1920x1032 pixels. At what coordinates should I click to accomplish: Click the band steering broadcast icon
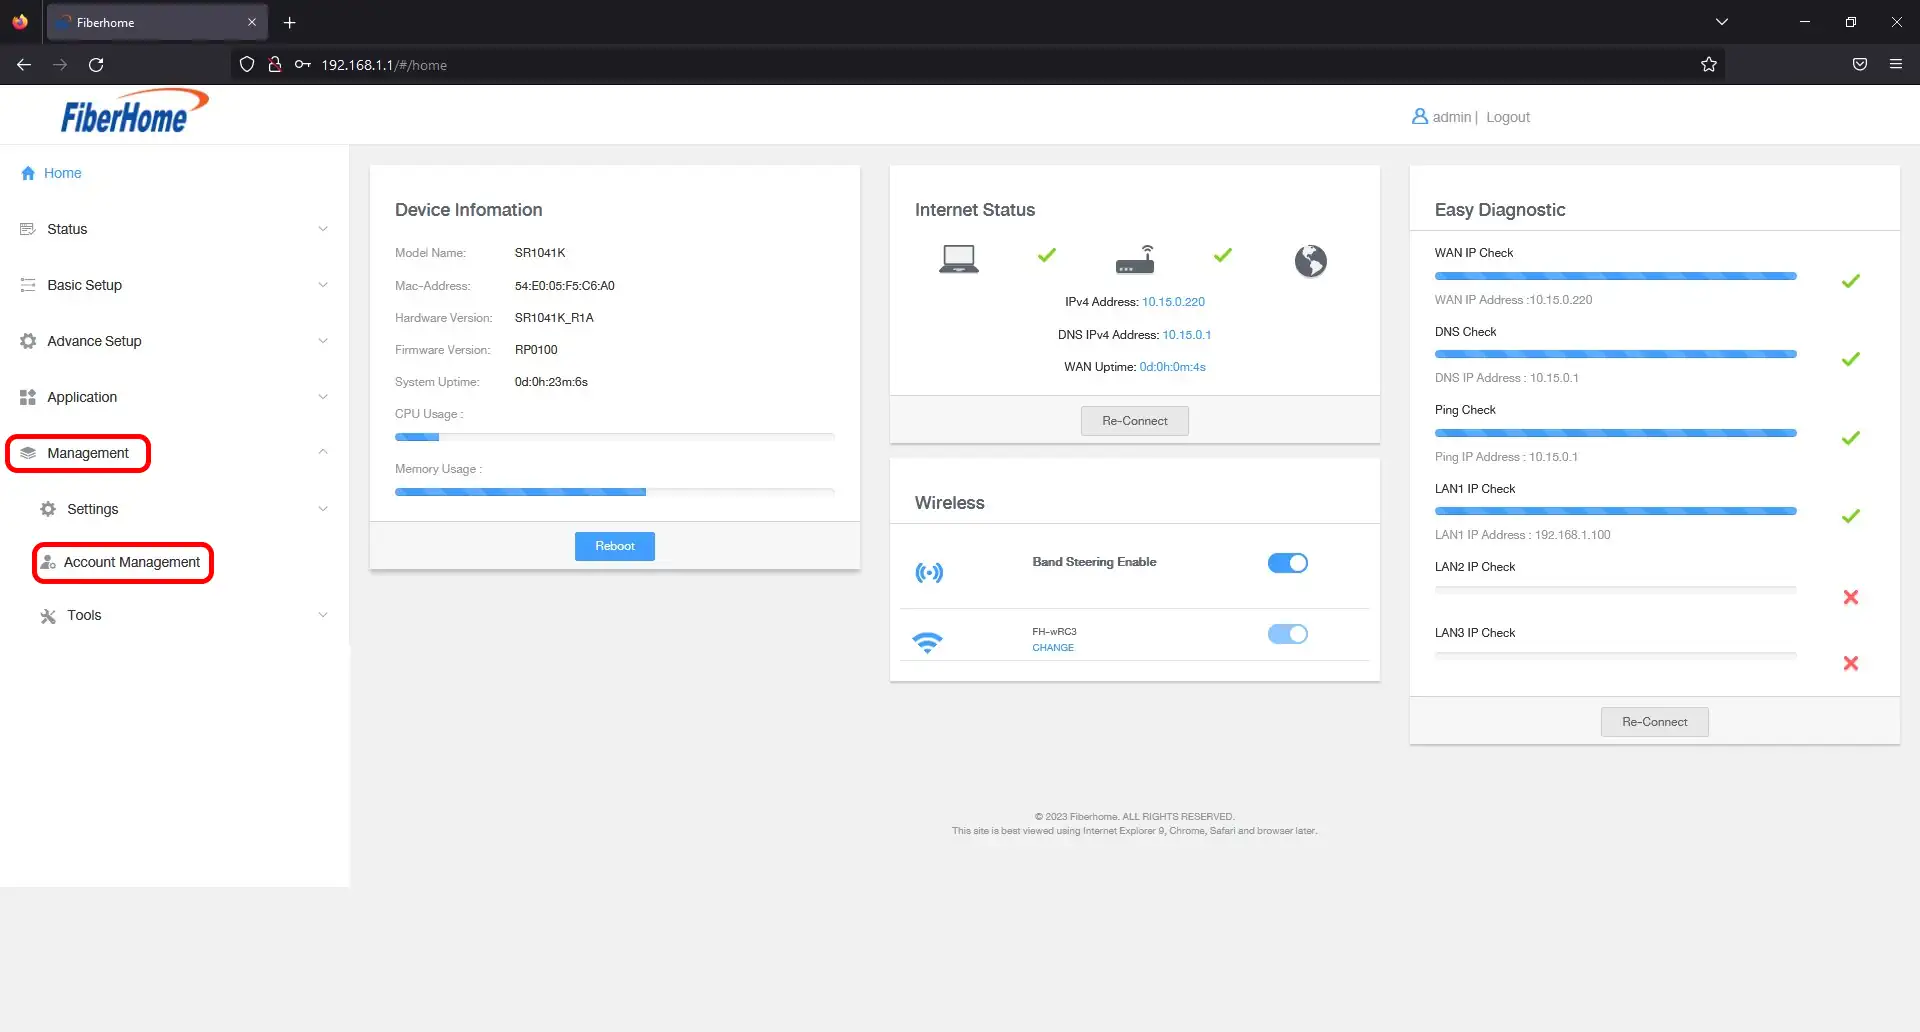click(929, 573)
